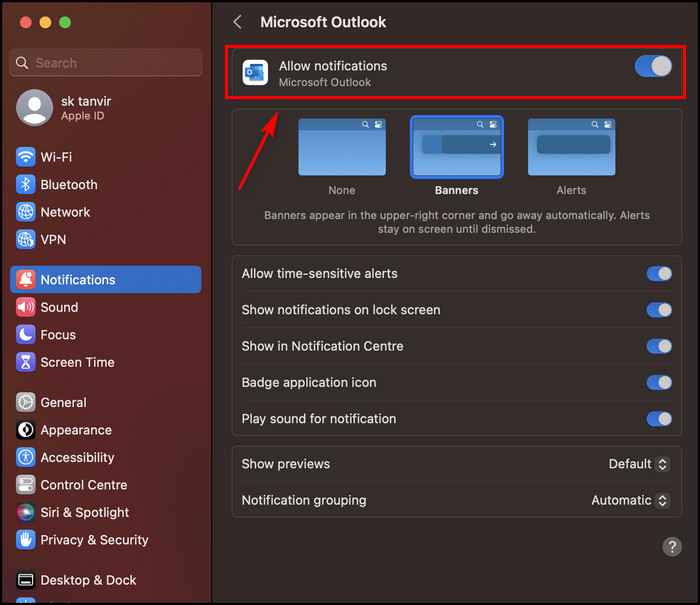Select the Sound sidebar item
Viewport: 700px width, 605px height.
click(59, 307)
